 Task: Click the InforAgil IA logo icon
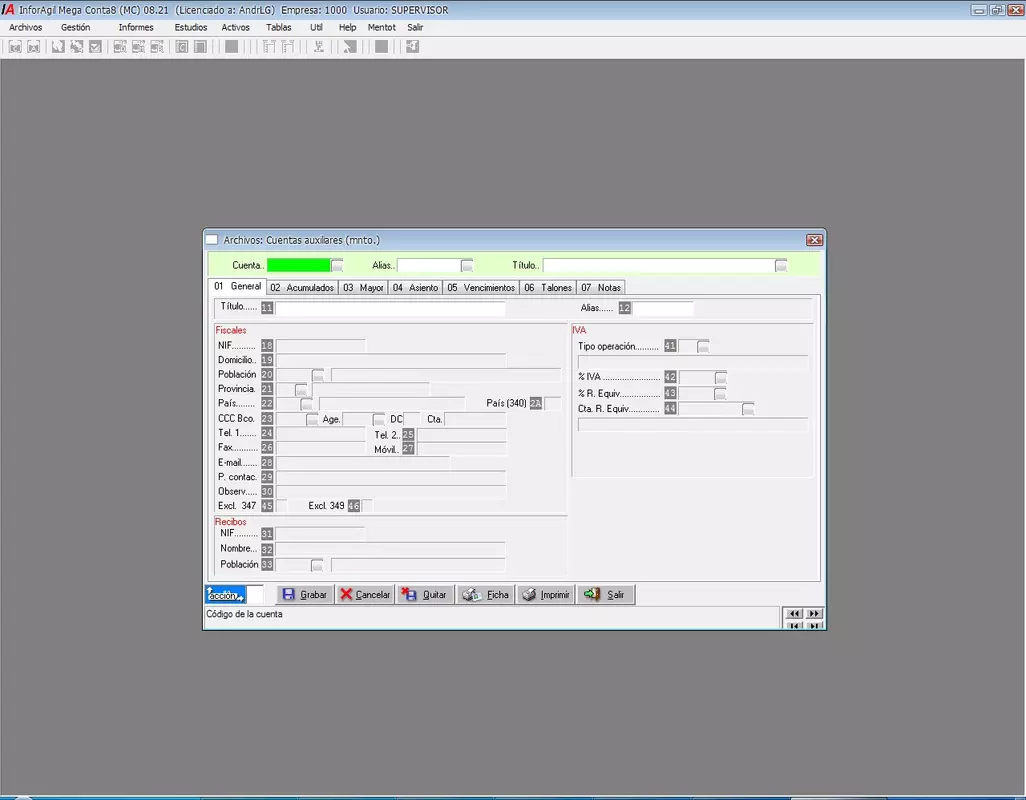coord(8,10)
